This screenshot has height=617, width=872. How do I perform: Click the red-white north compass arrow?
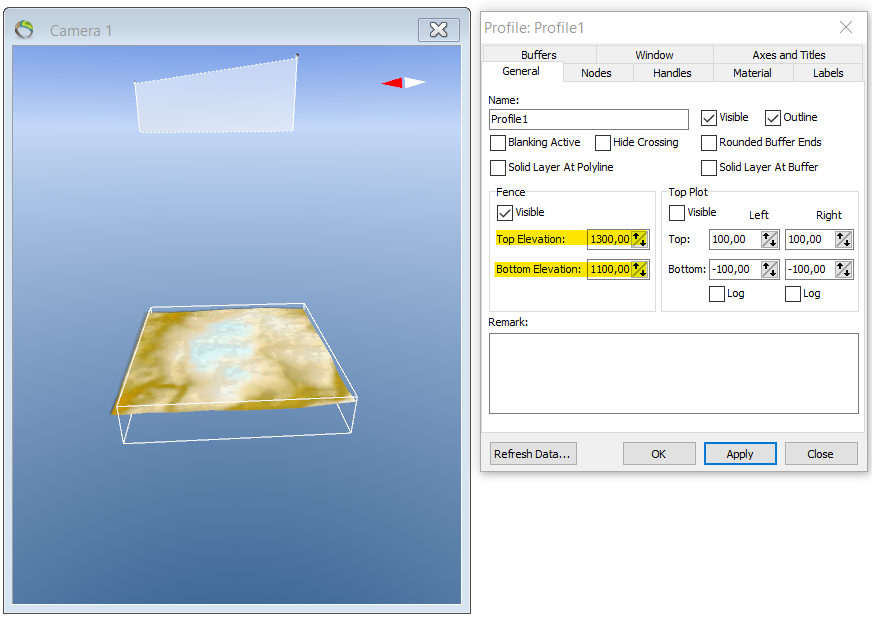(404, 83)
